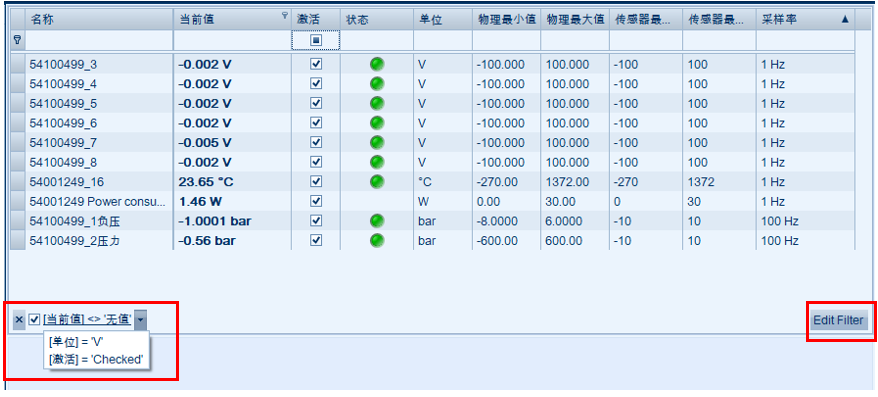
Task: Click the -0.56 bar current value
Action: 207,241
